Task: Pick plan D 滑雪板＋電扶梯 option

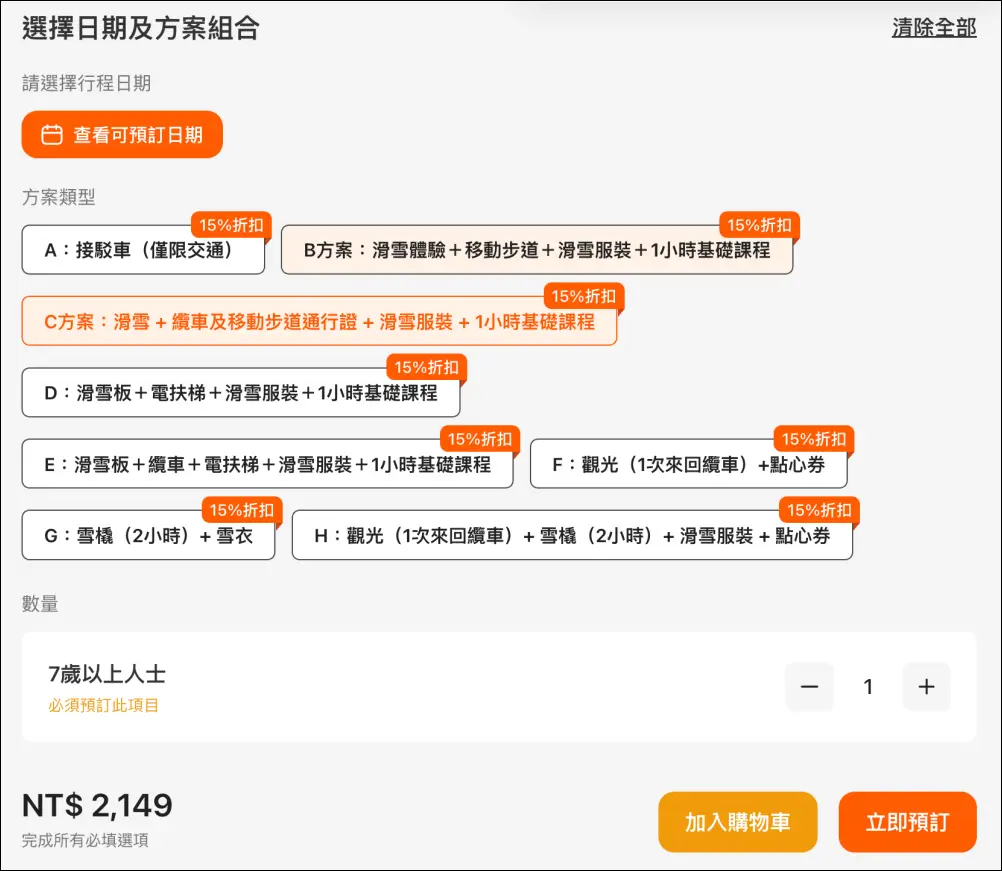Action: pyautogui.click(x=240, y=393)
